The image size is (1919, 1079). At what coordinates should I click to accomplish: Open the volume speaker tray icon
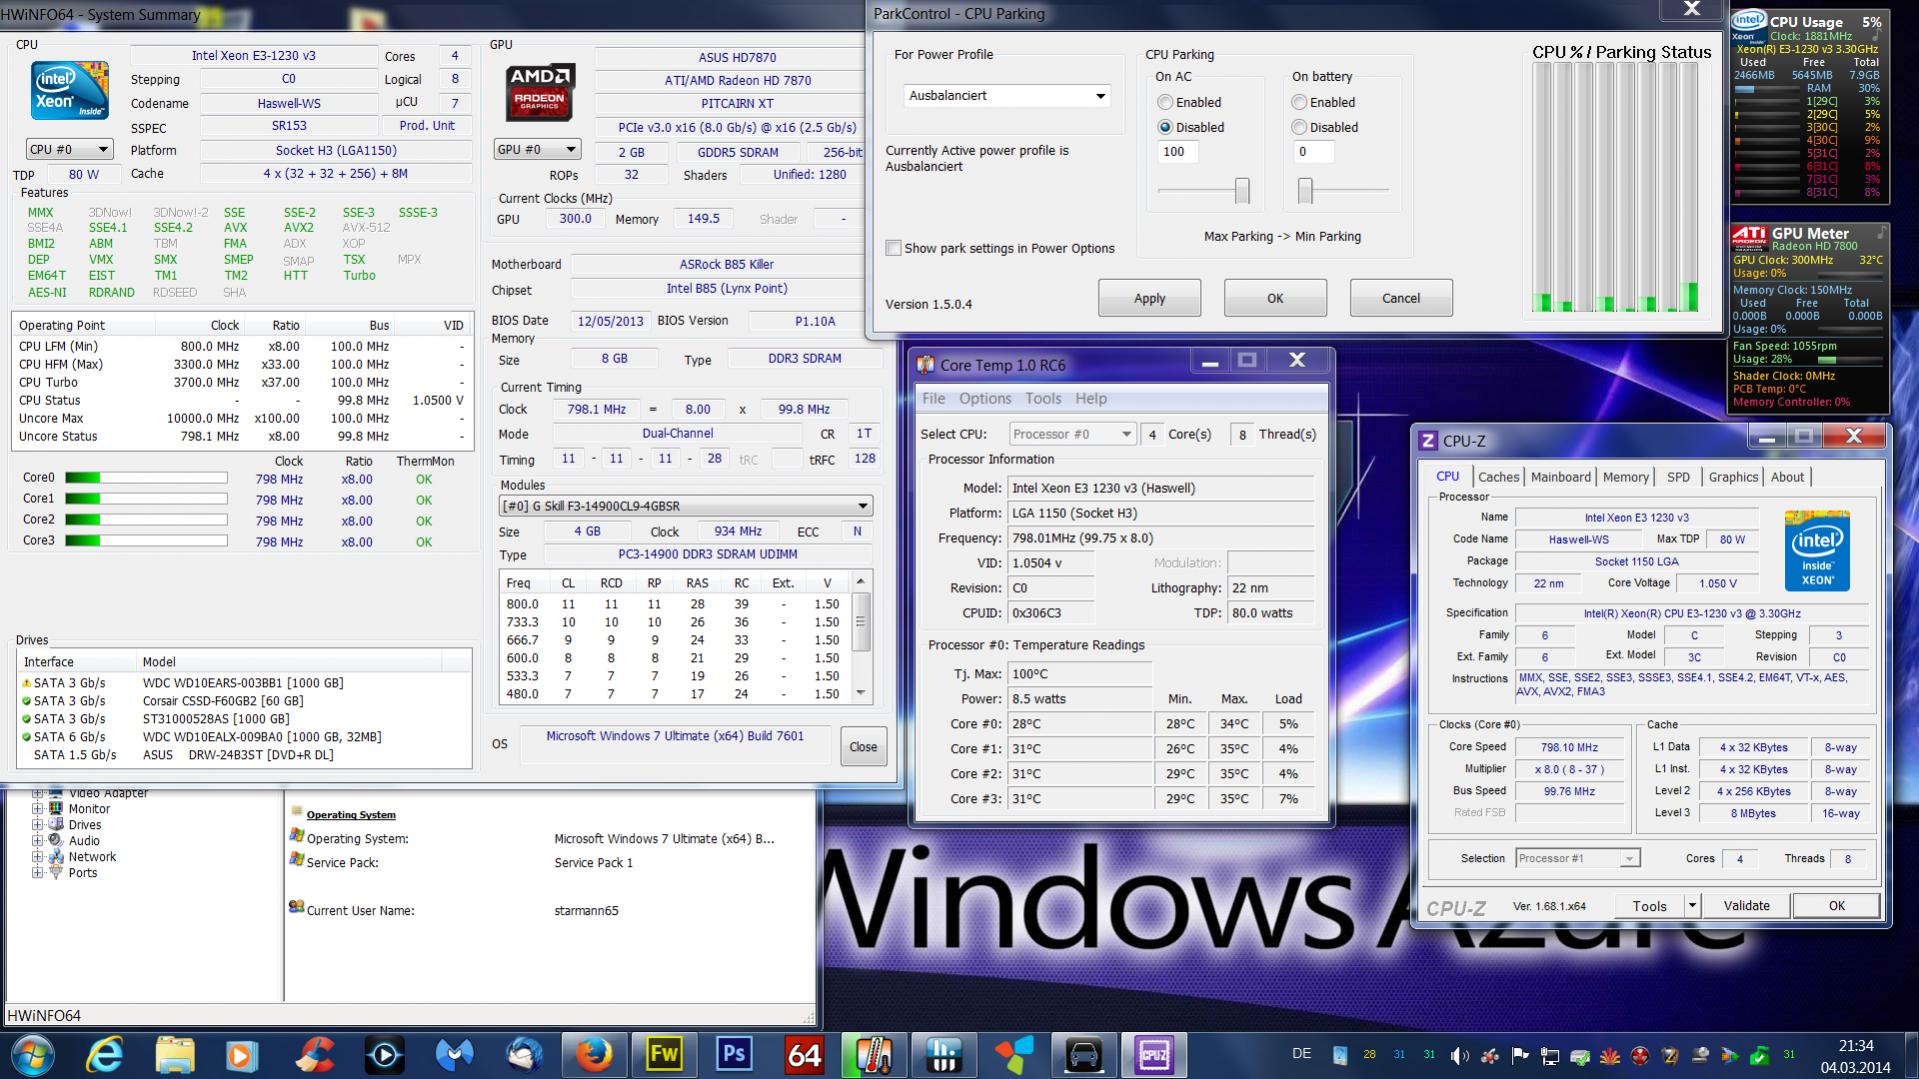(1460, 1055)
